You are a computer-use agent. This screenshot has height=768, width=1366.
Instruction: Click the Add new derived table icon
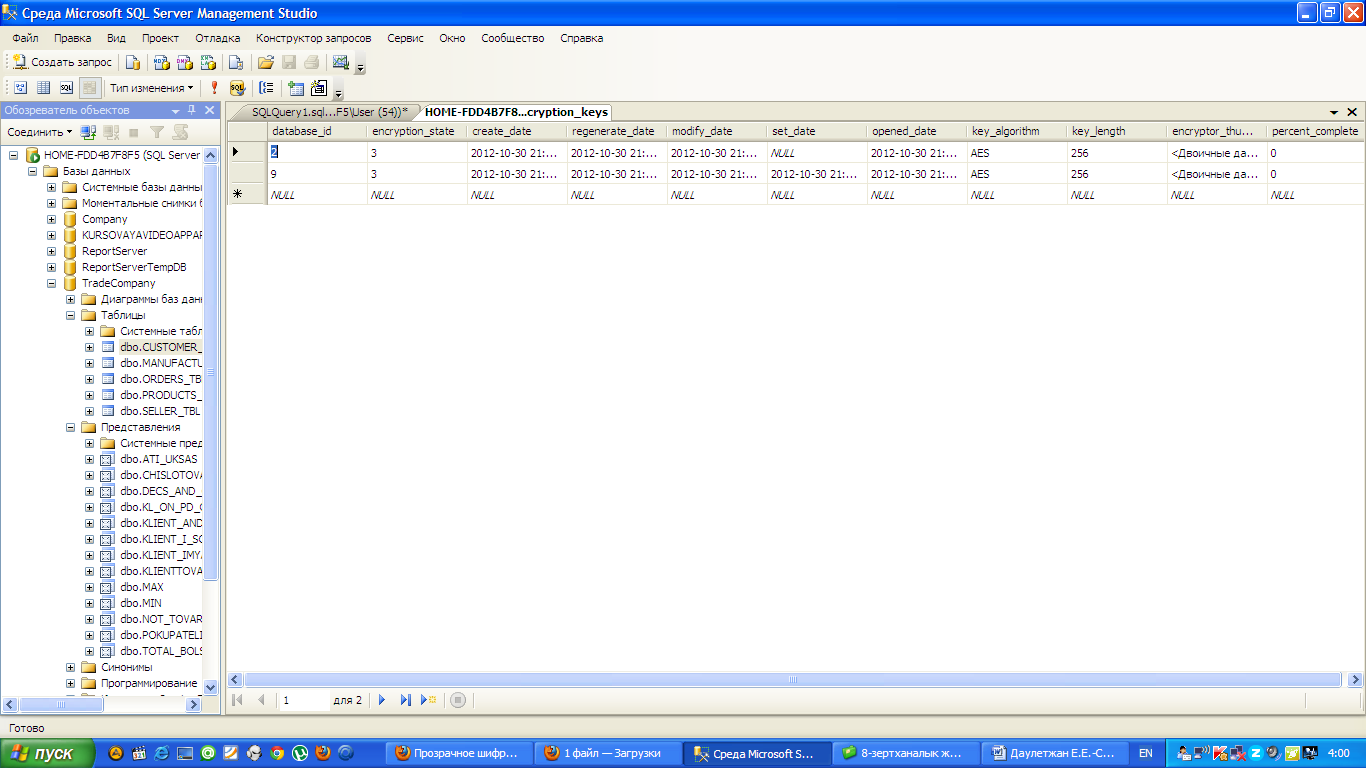point(319,88)
